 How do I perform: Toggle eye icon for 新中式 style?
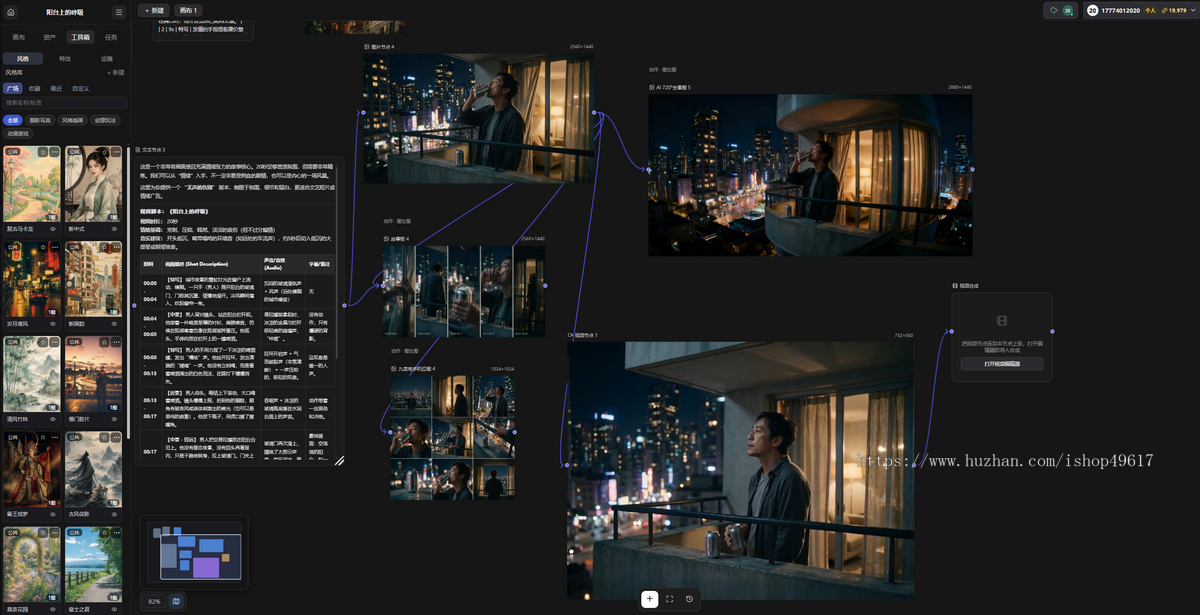115,229
